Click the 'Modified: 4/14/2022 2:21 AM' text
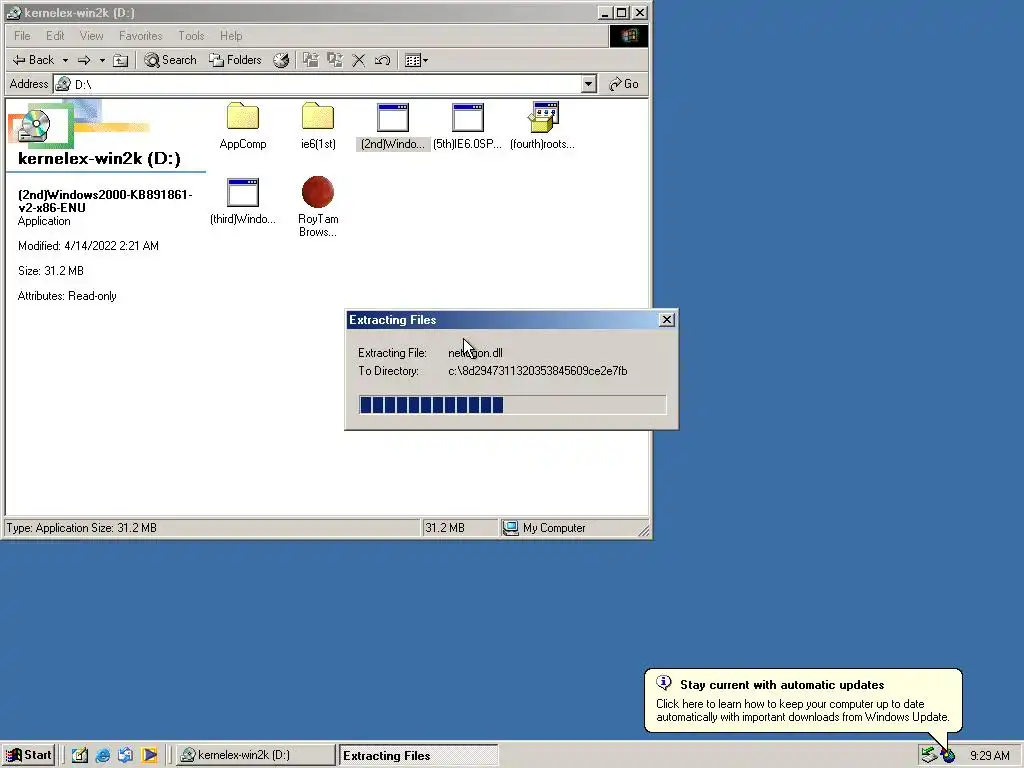The height and width of the screenshot is (768, 1024). 88,246
